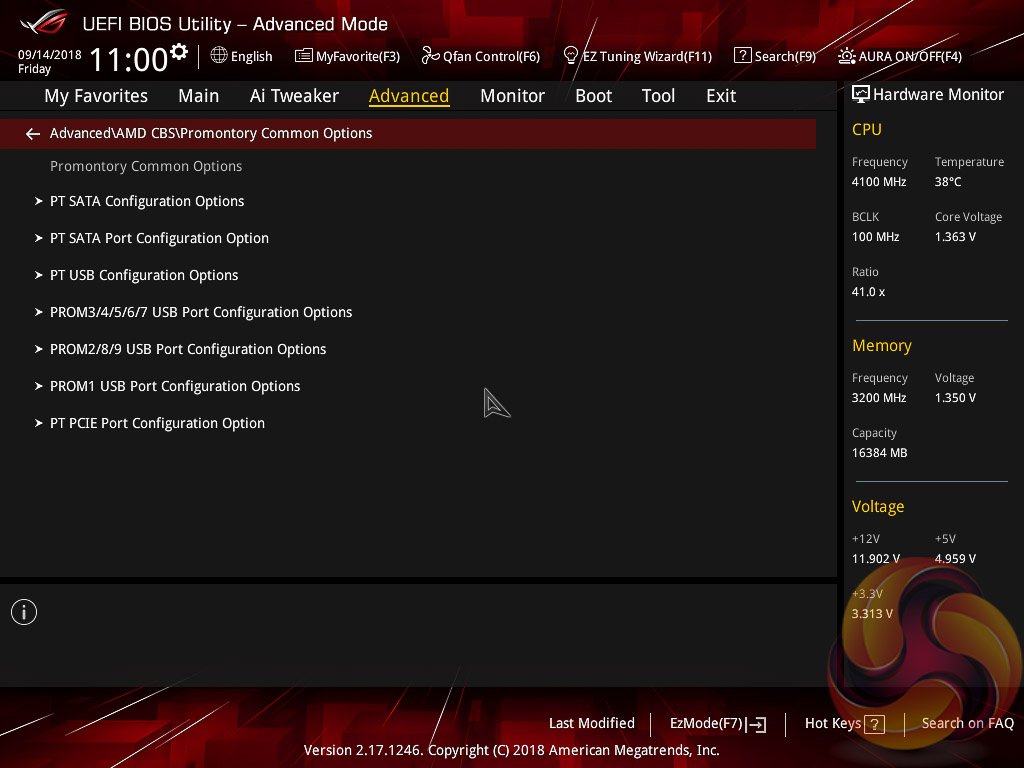
Task: Click the back arrow in the breadcrumb bar
Action: (33, 134)
